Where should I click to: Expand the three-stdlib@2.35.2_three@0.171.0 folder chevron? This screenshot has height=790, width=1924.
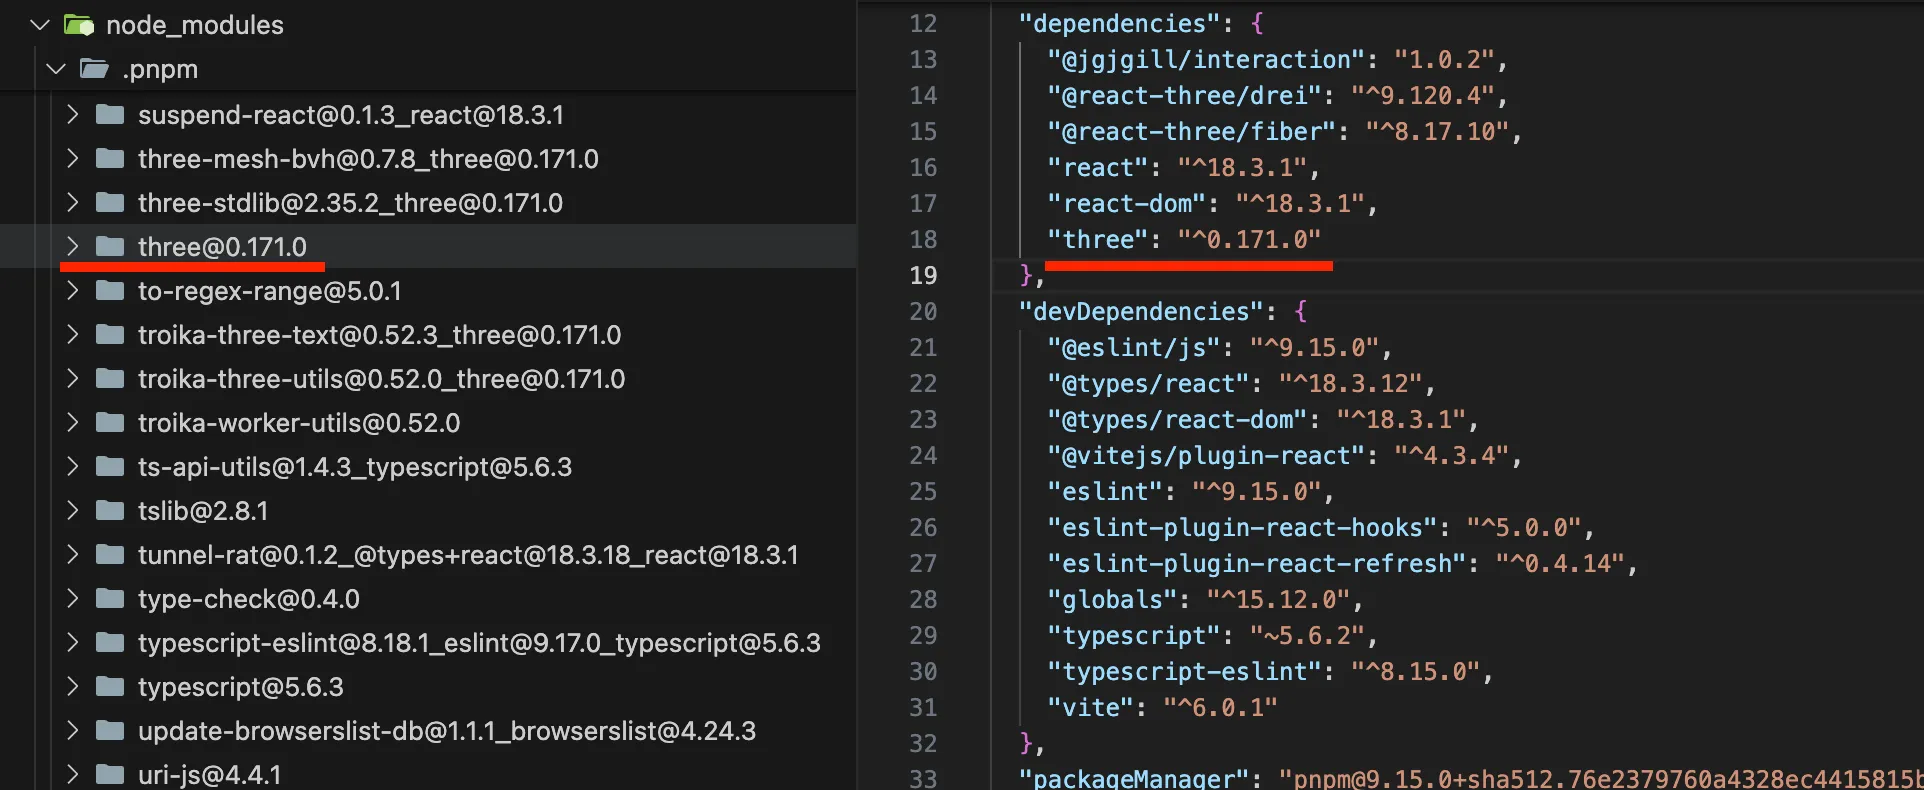[x=72, y=203]
